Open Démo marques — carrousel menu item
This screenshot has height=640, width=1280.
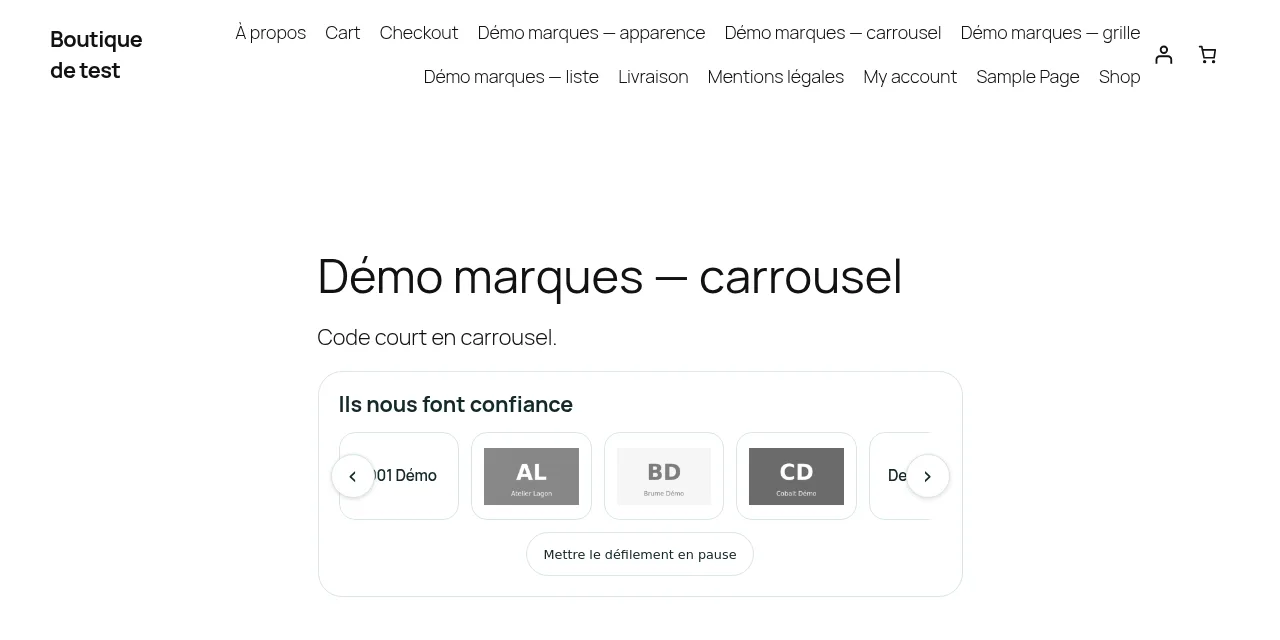pyautogui.click(x=833, y=33)
